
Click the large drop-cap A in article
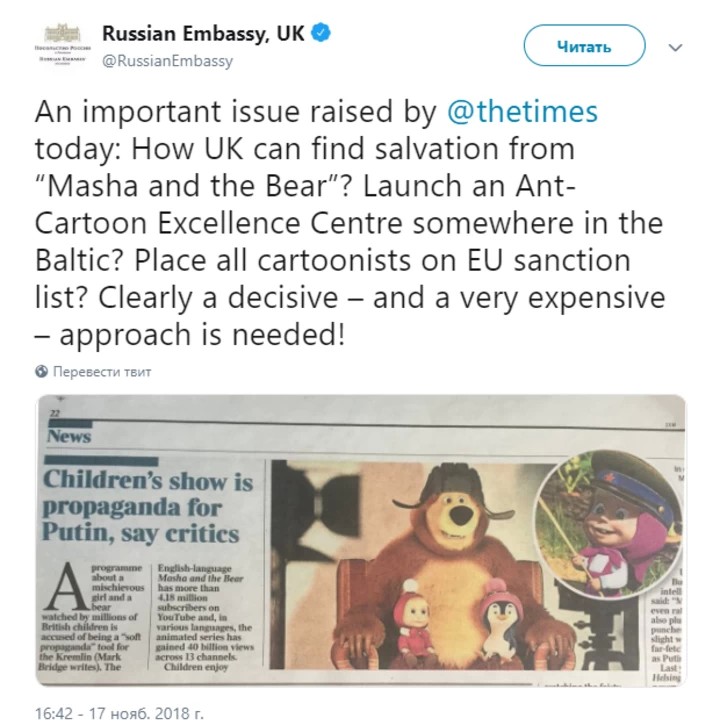[x=65, y=586]
